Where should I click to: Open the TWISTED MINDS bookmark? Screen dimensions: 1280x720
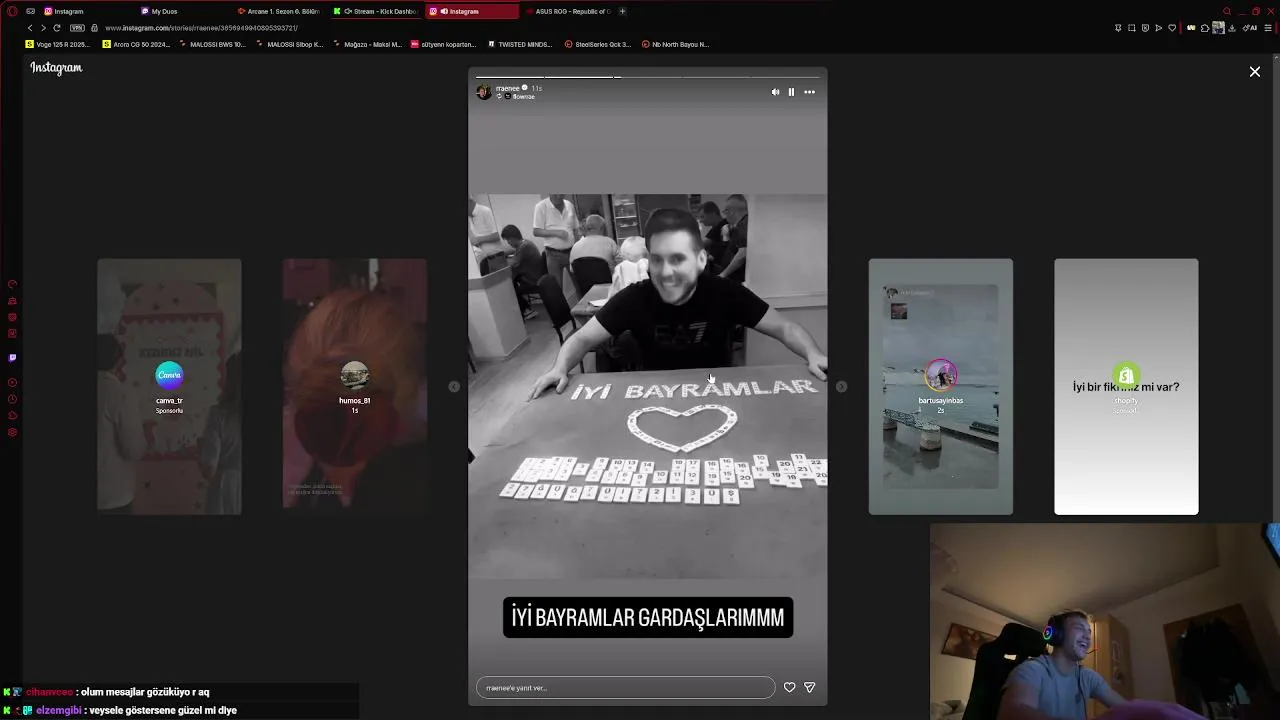pos(520,44)
